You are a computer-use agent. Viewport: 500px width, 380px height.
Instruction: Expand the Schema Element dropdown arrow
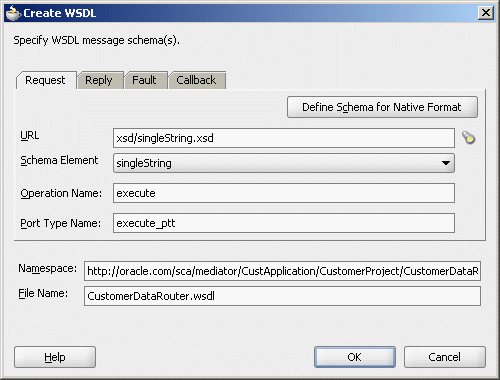tap(445, 163)
